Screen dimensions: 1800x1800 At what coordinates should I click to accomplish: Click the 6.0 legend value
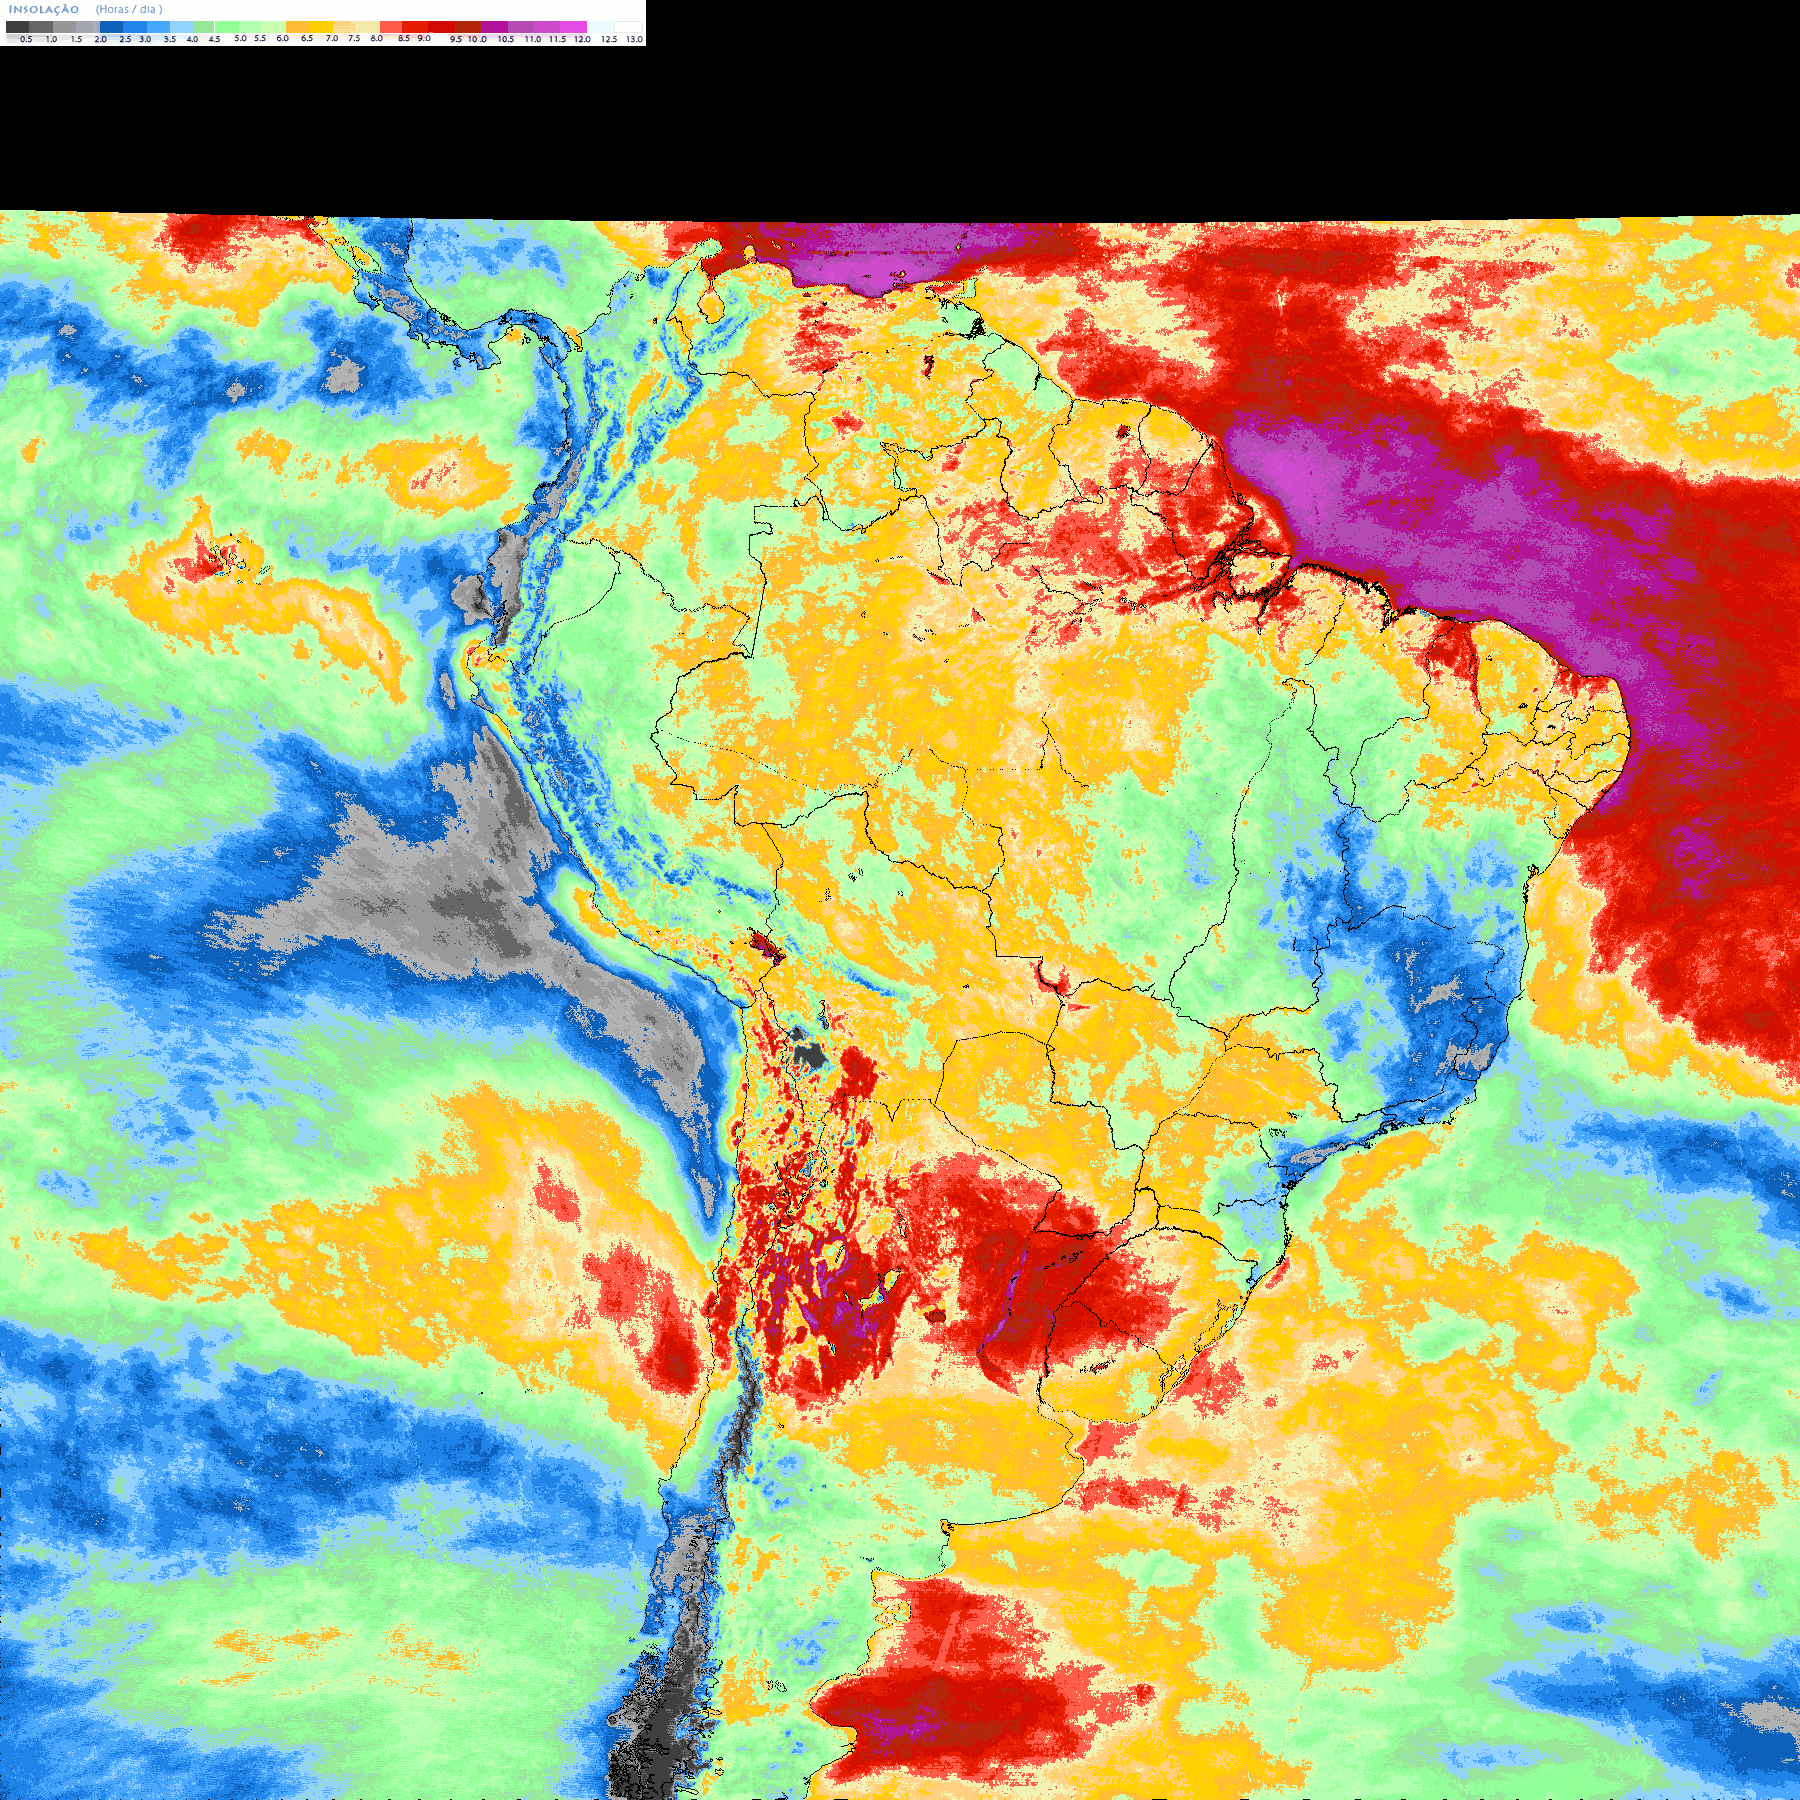point(283,38)
